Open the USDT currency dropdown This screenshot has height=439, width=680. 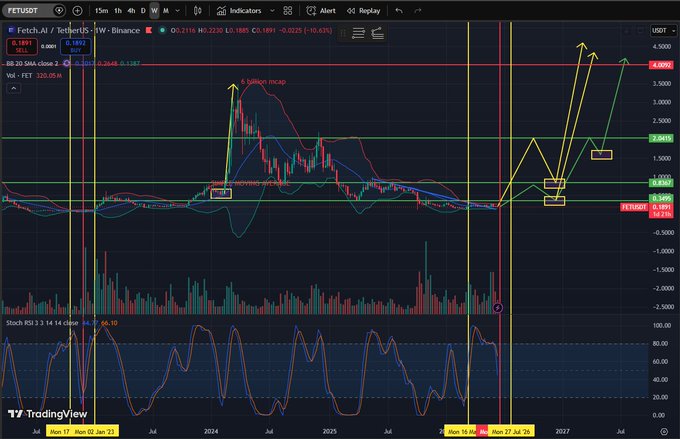coord(664,30)
